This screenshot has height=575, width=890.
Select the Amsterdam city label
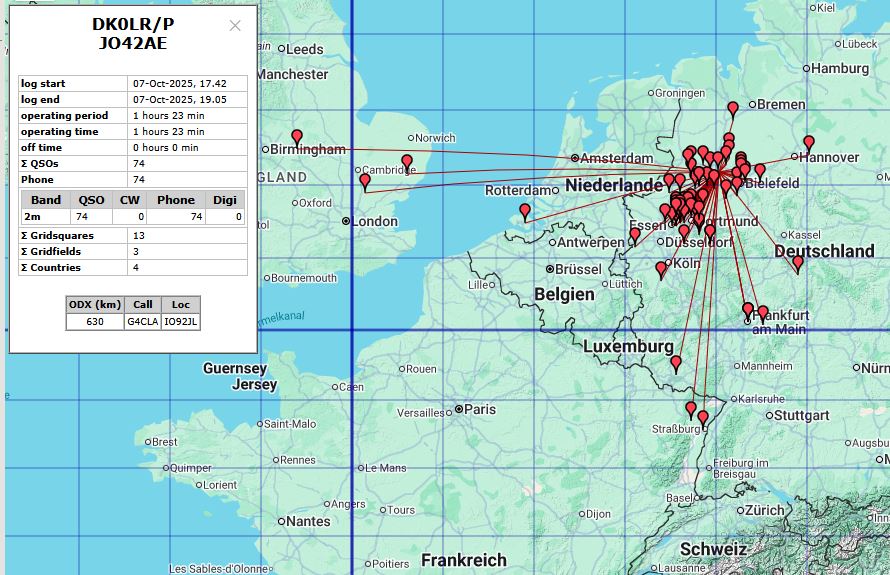[x=620, y=158]
